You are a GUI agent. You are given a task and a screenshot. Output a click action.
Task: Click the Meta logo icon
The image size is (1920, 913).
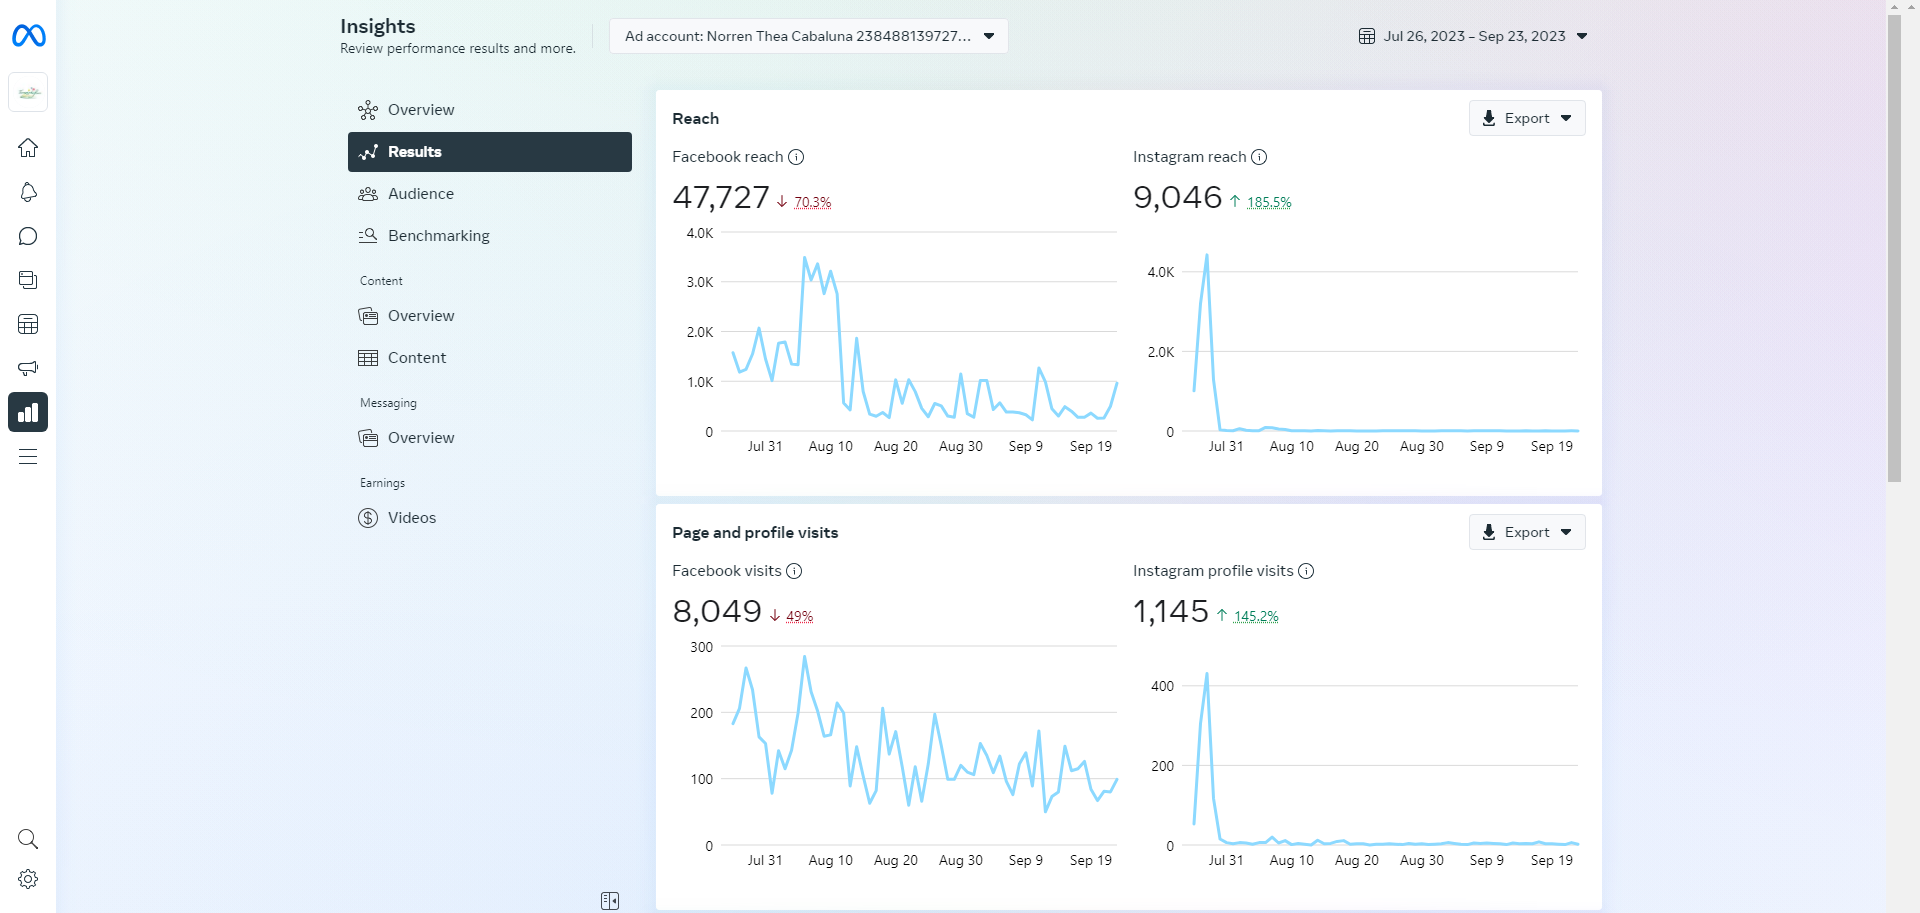[x=28, y=36]
